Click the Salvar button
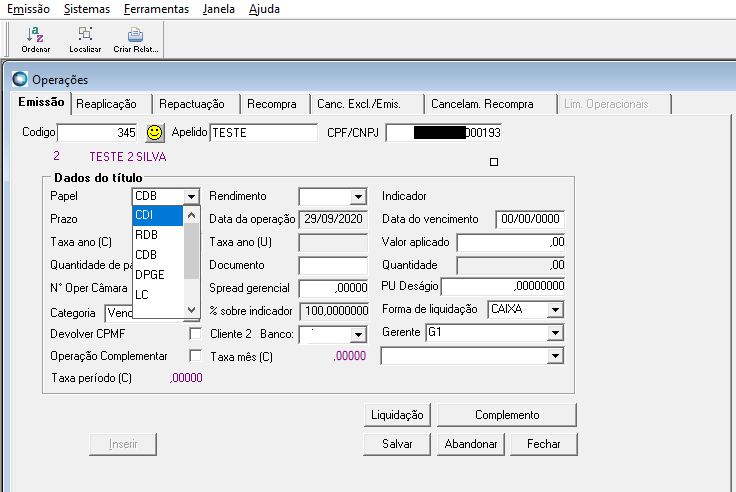Viewport: 736px width, 492px height. tap(397, 444)
